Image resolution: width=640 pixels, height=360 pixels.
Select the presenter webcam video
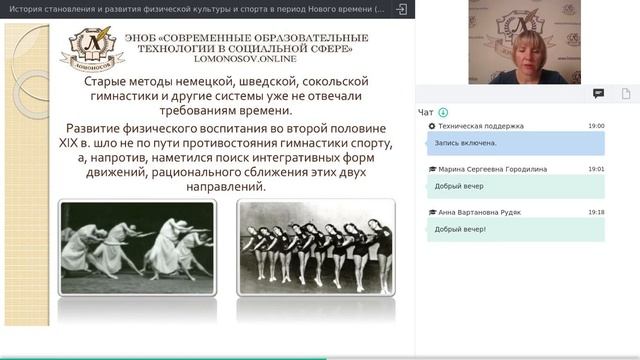click(x=524, y=42)
